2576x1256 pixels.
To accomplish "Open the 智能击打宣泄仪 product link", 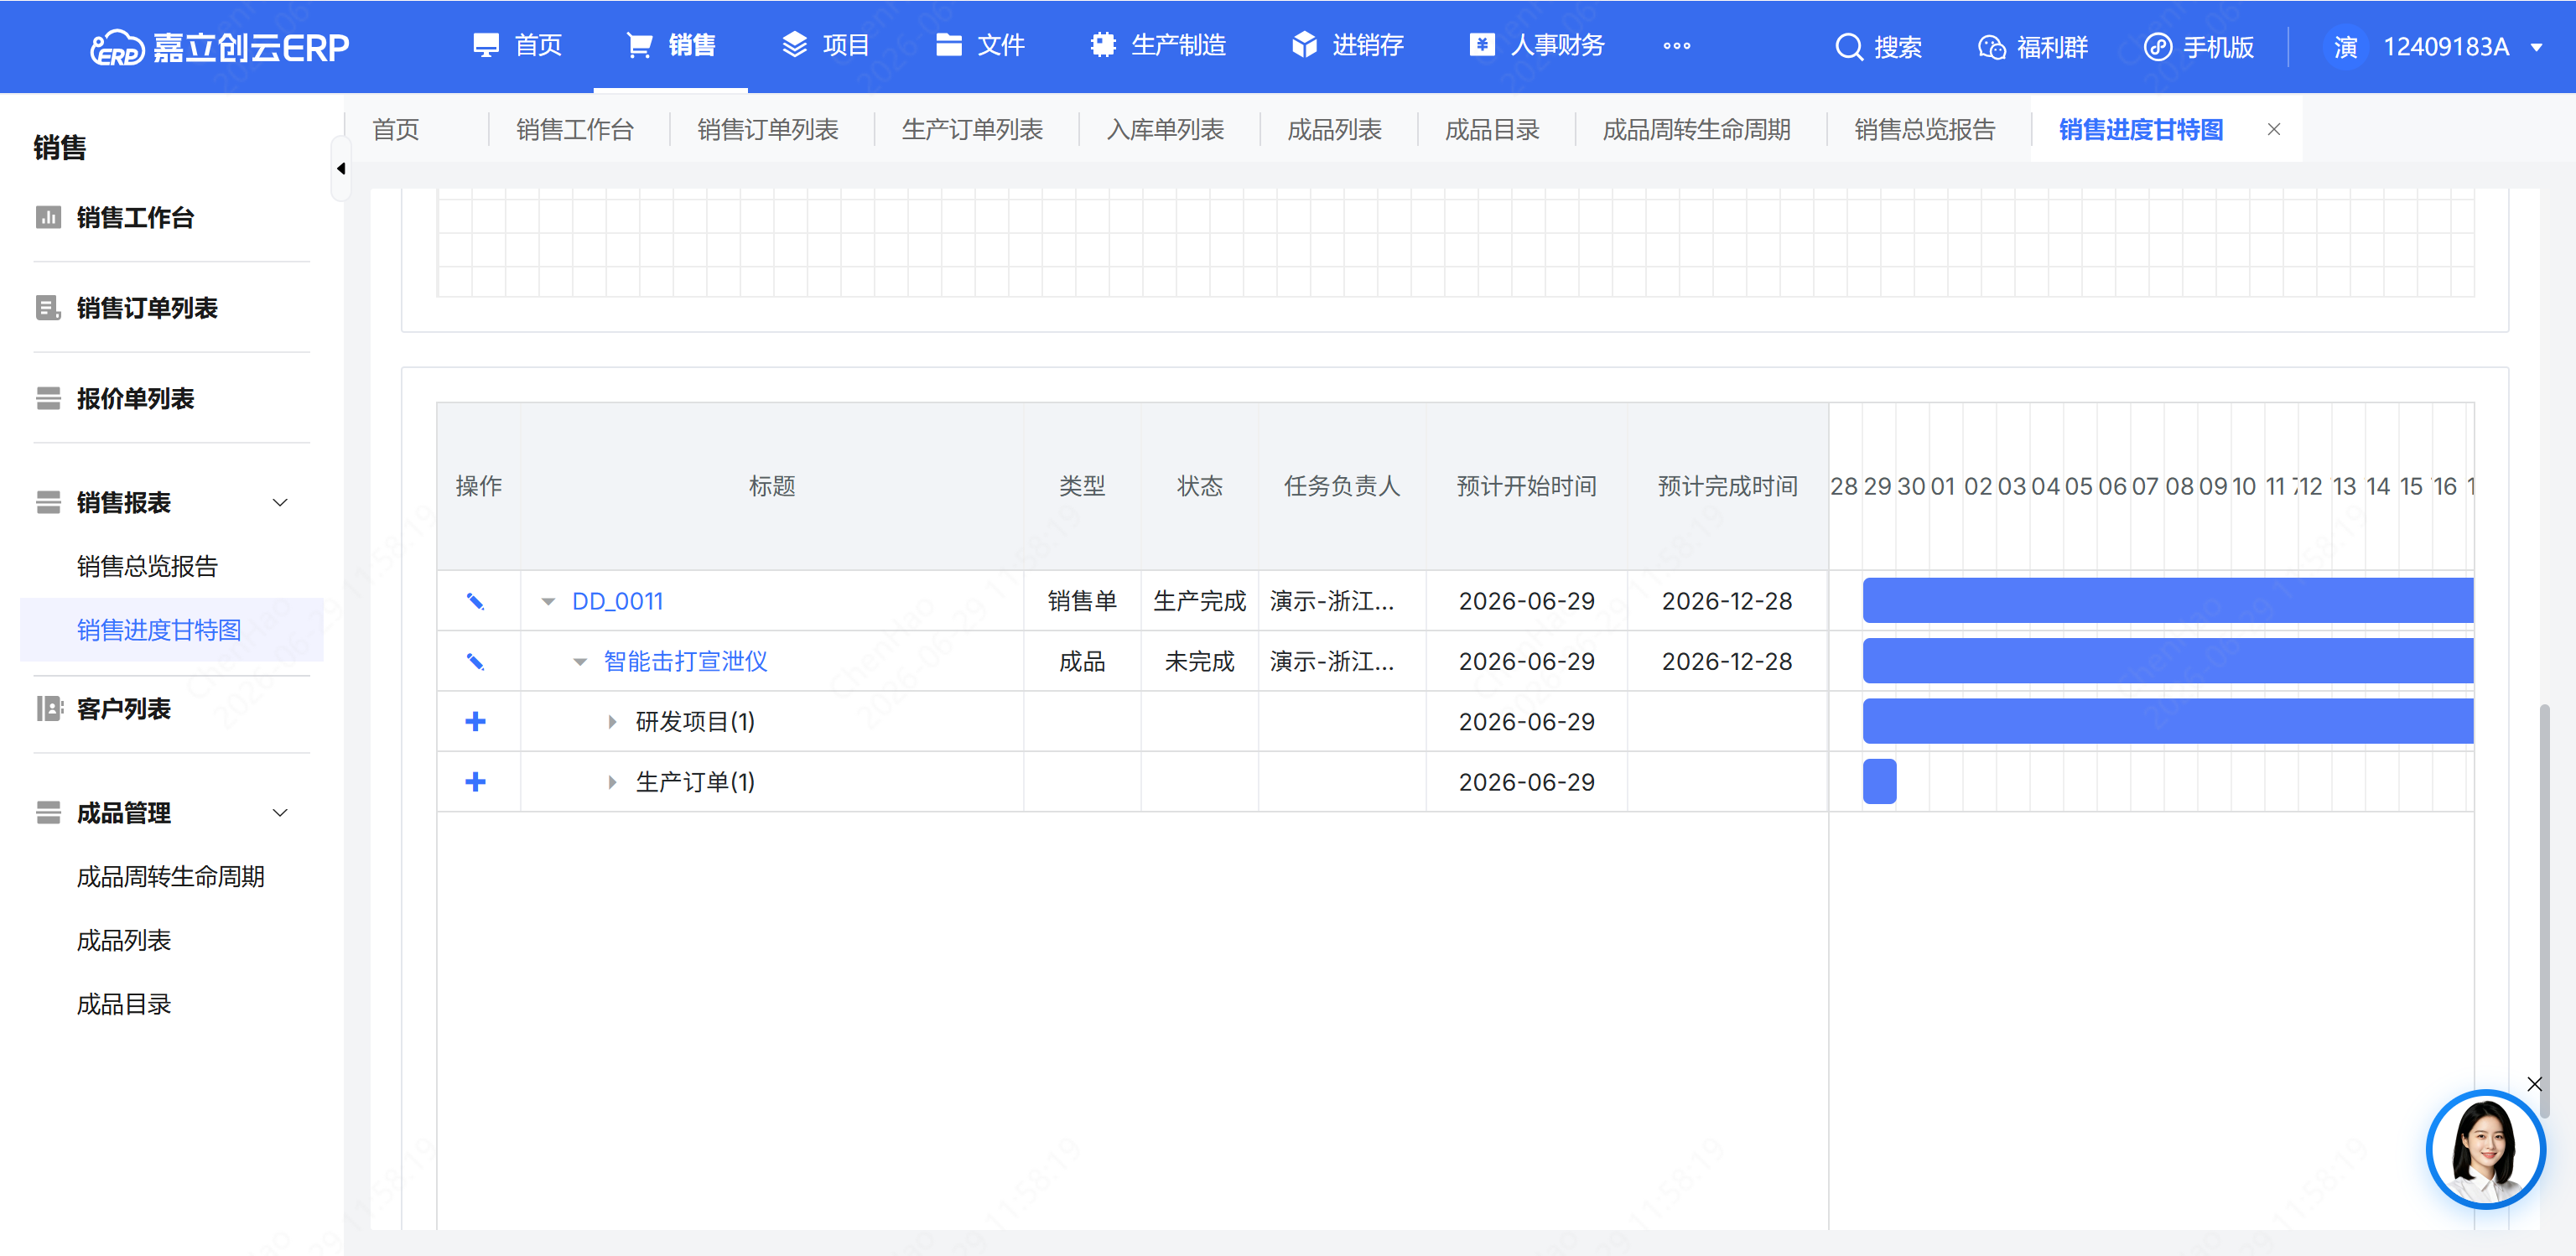I will point(686,661).
